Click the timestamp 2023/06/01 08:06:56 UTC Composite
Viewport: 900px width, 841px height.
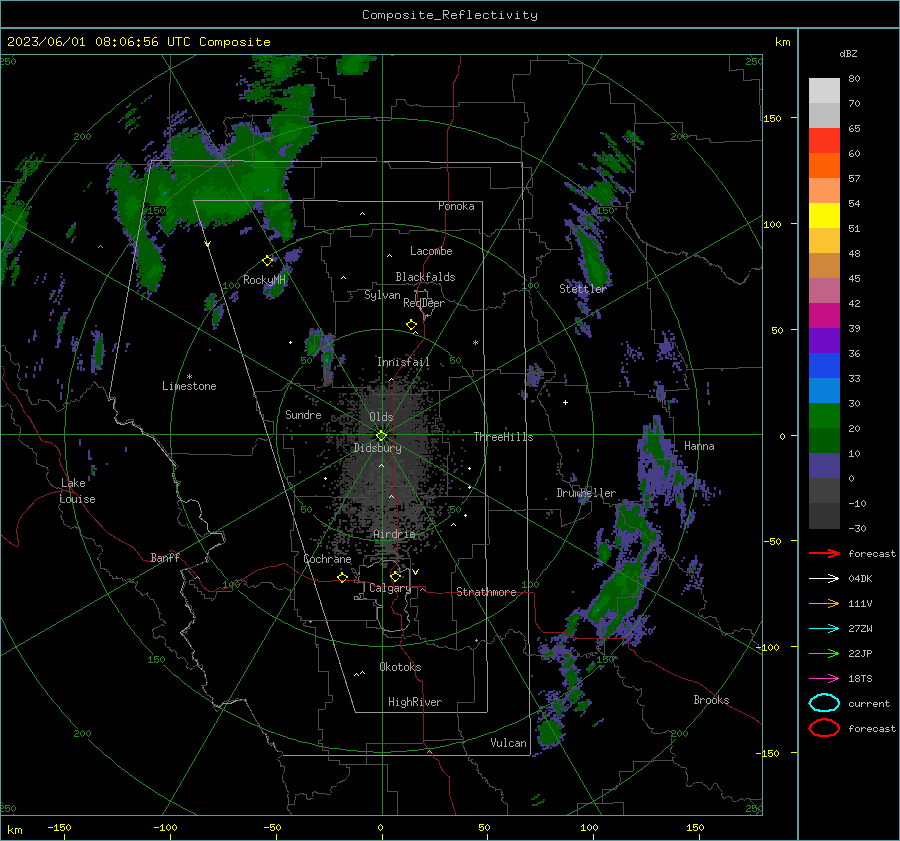click(x=138, y=42)
